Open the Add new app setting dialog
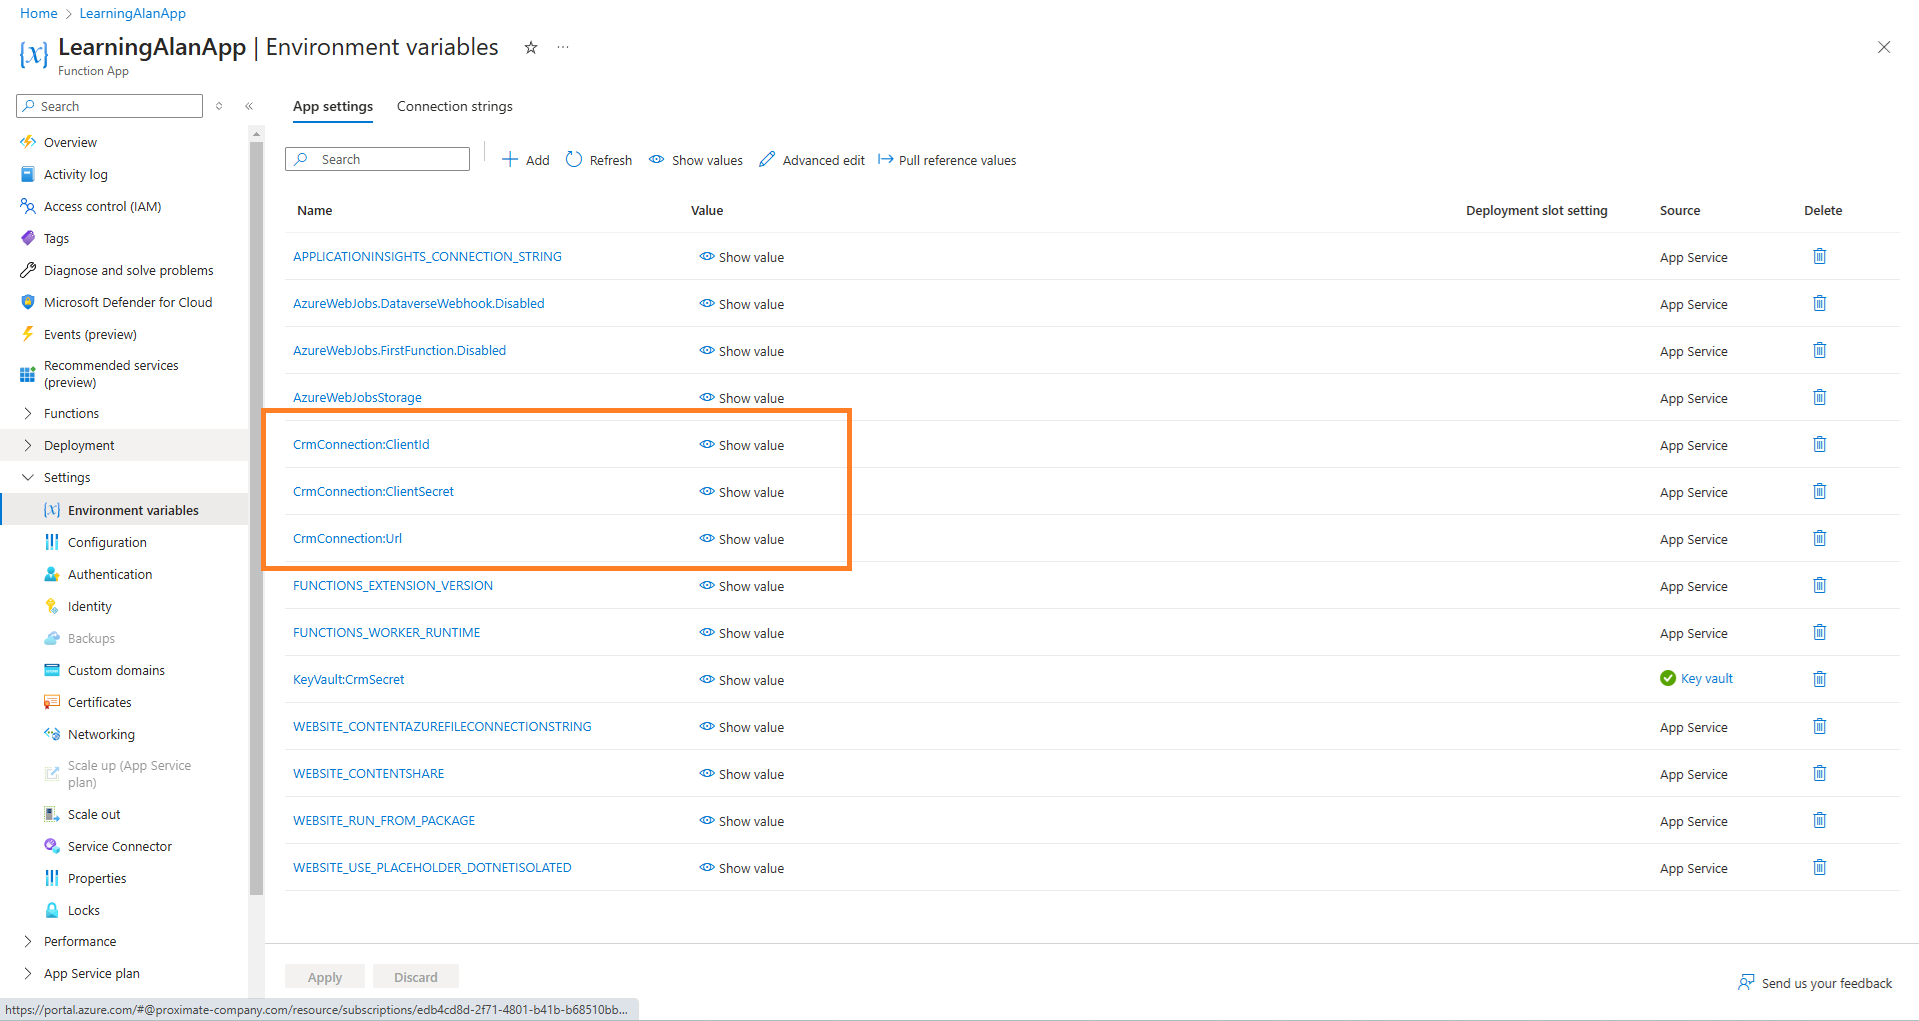Viewport: 1919px width, 1021px height. pos(525,159)
